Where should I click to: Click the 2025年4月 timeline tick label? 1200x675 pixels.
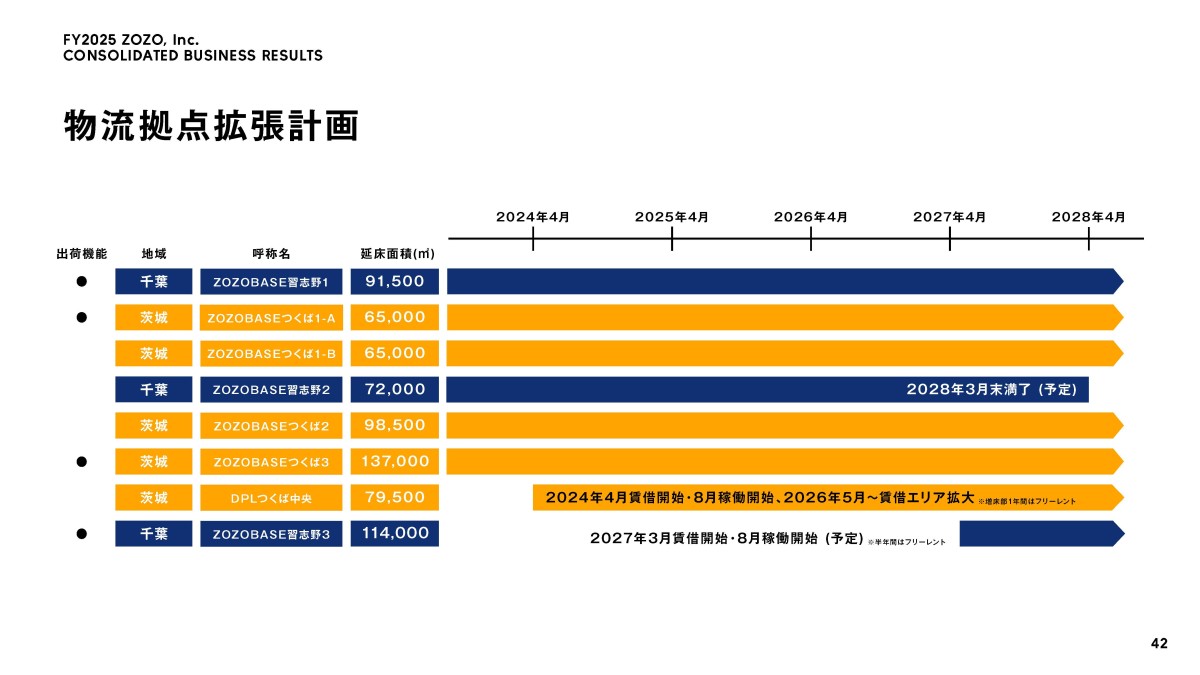[672, 216]
